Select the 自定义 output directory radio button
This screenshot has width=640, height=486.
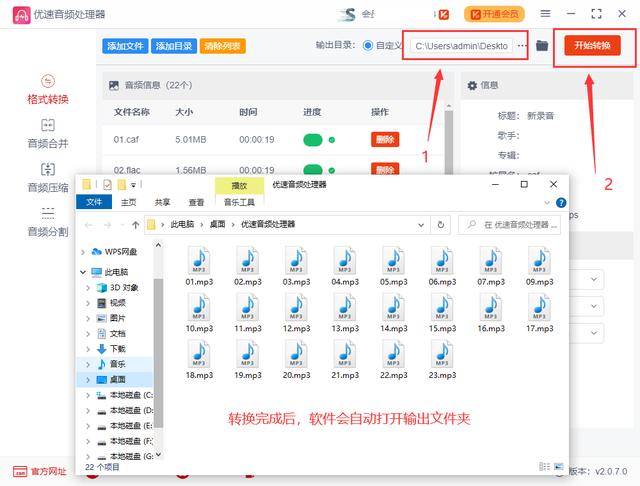click(x=368, y=45)
